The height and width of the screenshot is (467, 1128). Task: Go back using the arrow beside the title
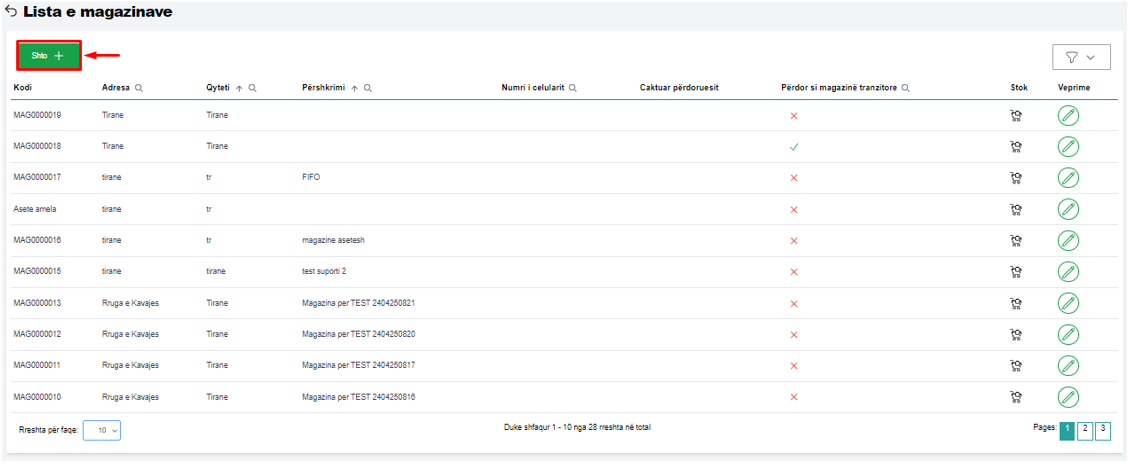coord(11,12)
